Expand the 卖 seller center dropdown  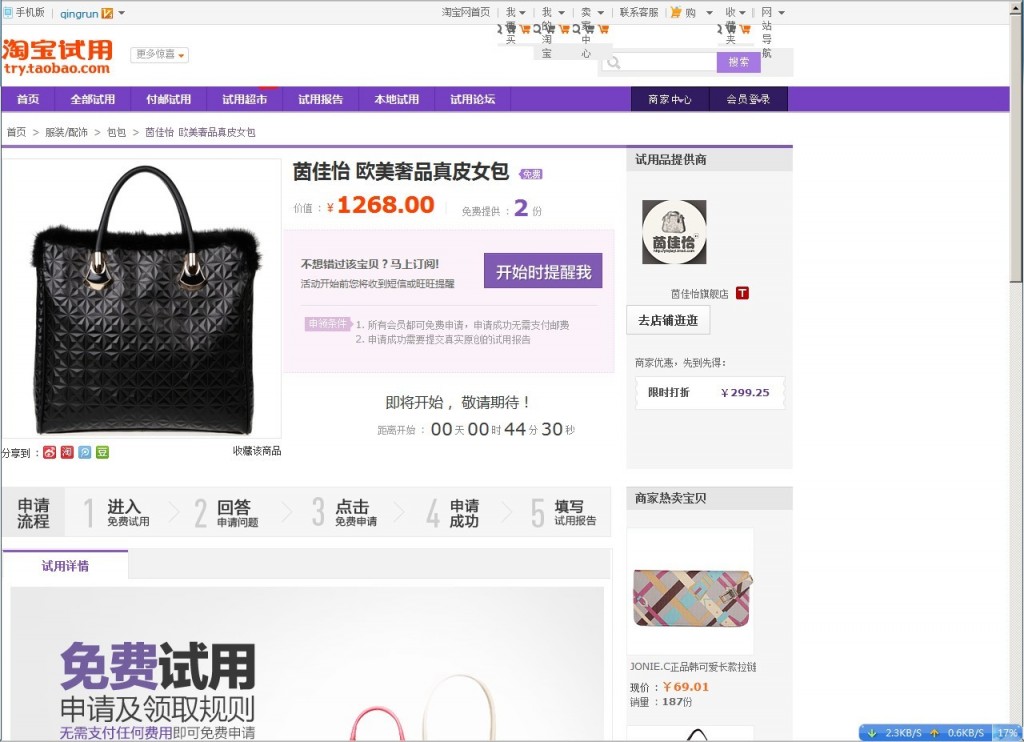click(x=600, y=12)
